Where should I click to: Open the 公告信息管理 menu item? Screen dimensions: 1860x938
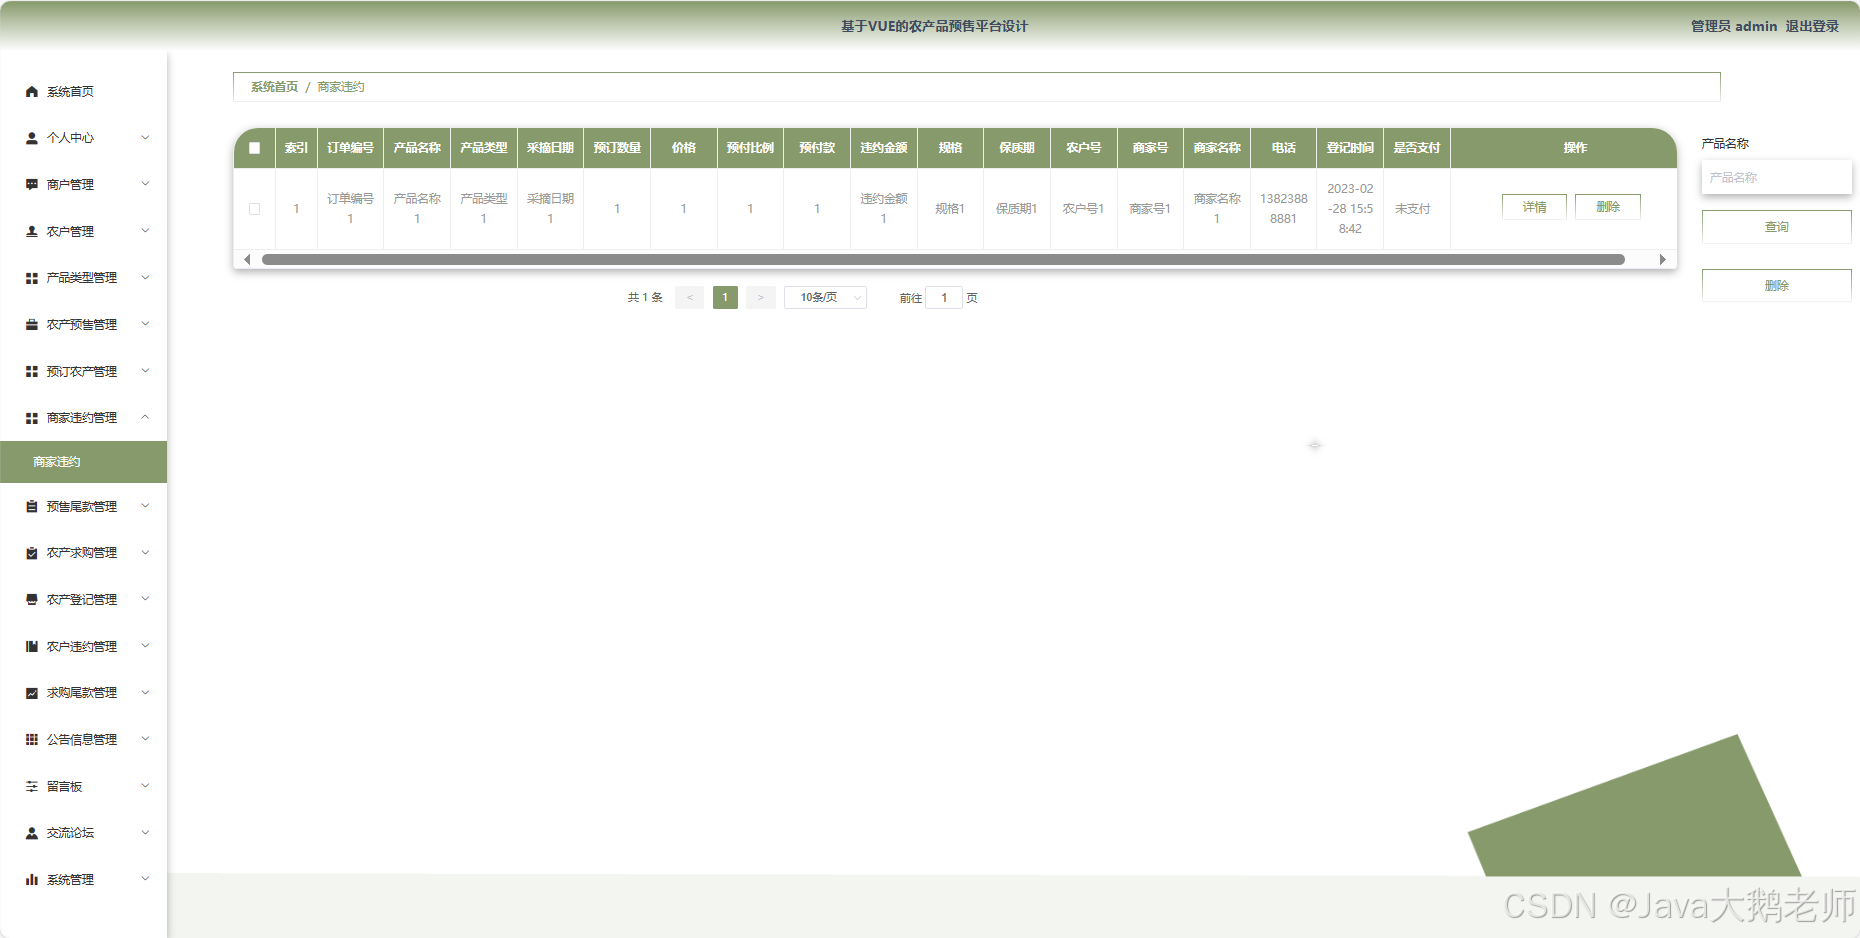84,740
